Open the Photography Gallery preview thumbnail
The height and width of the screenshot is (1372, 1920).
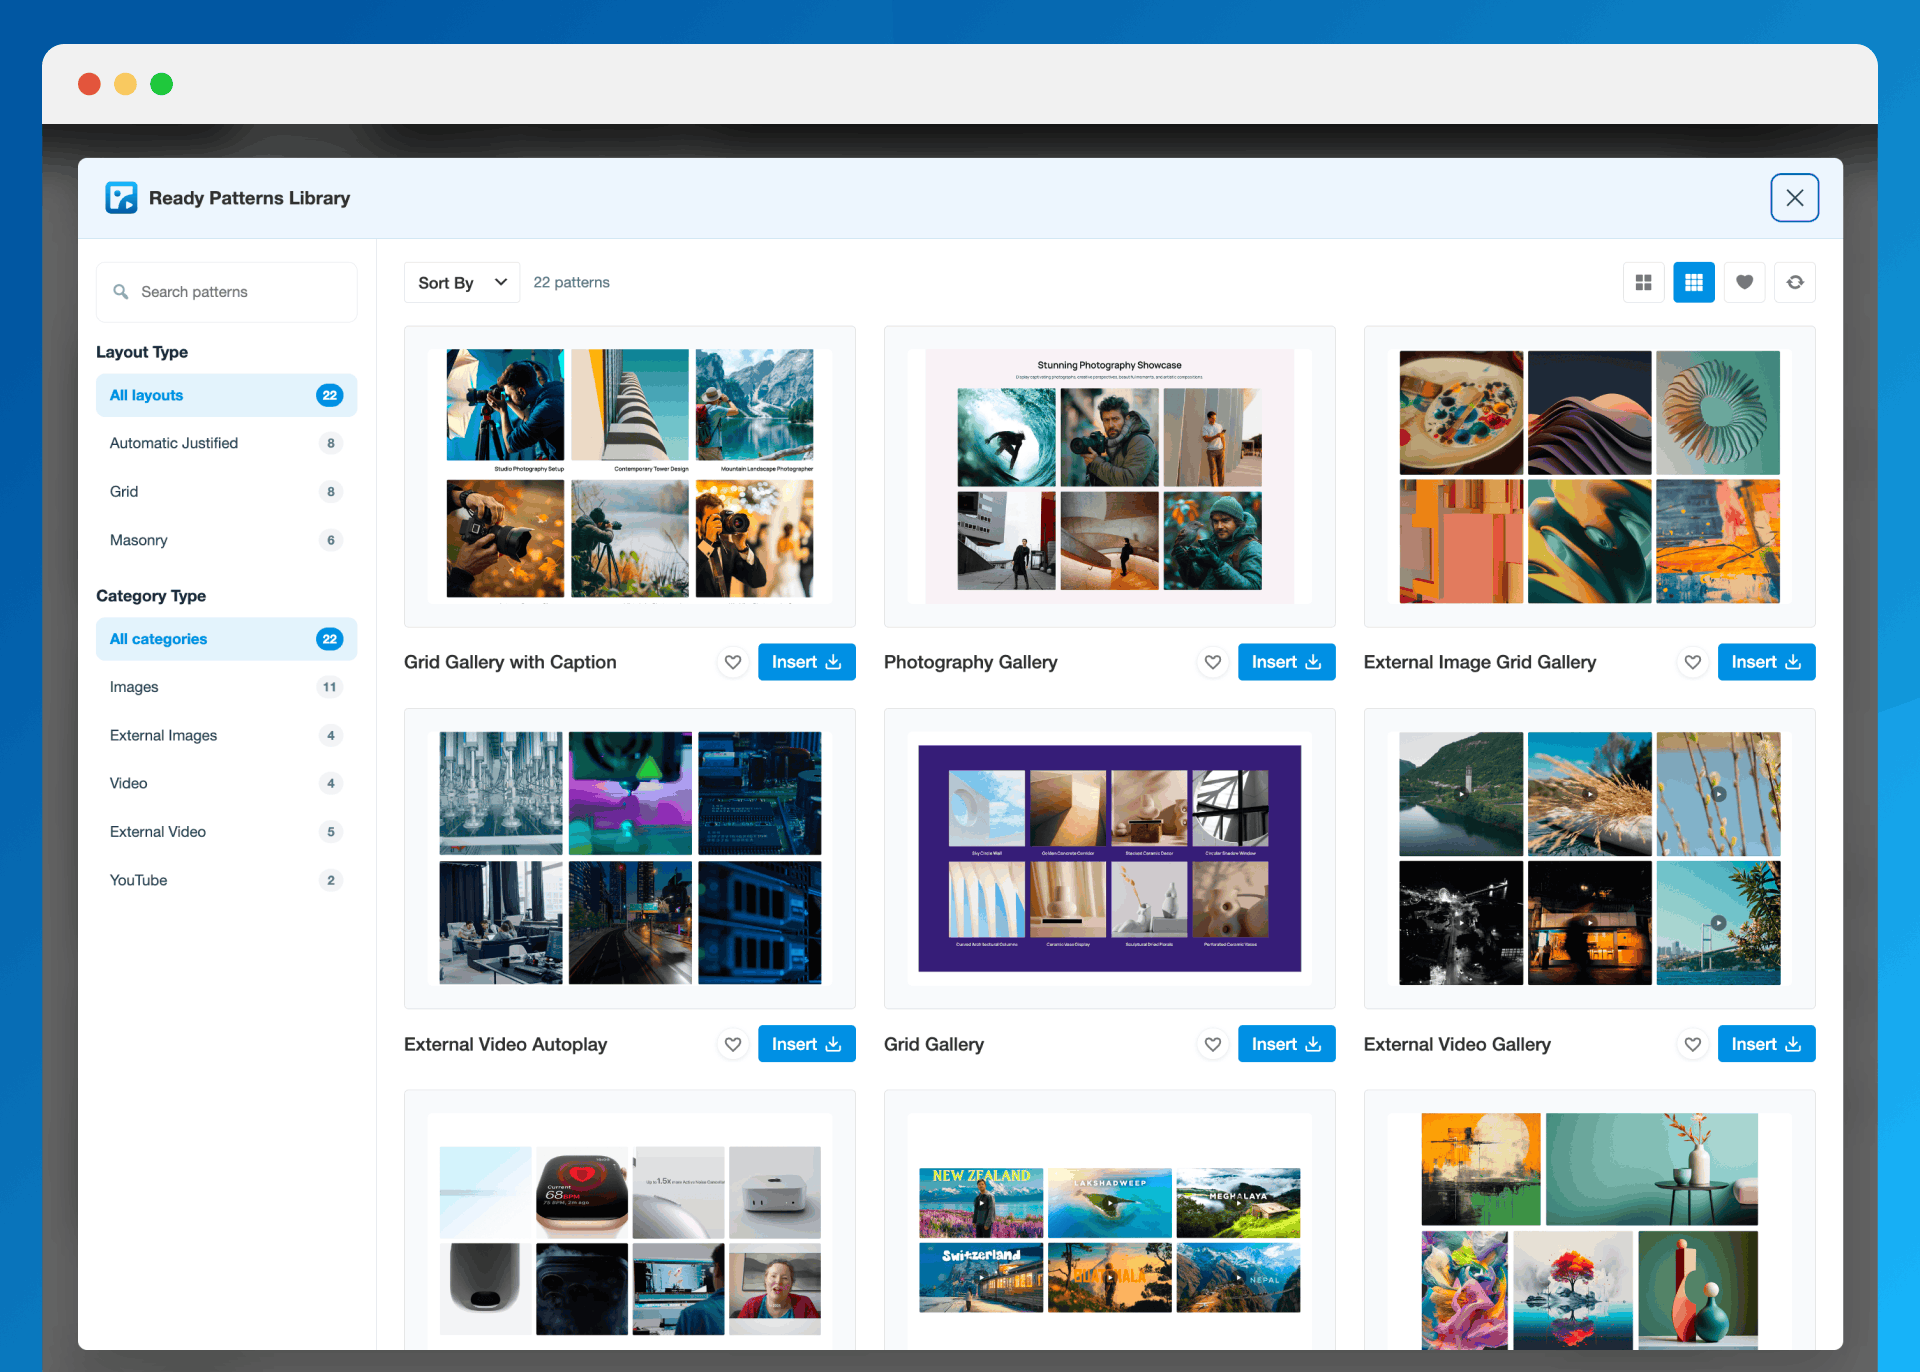1110,476
